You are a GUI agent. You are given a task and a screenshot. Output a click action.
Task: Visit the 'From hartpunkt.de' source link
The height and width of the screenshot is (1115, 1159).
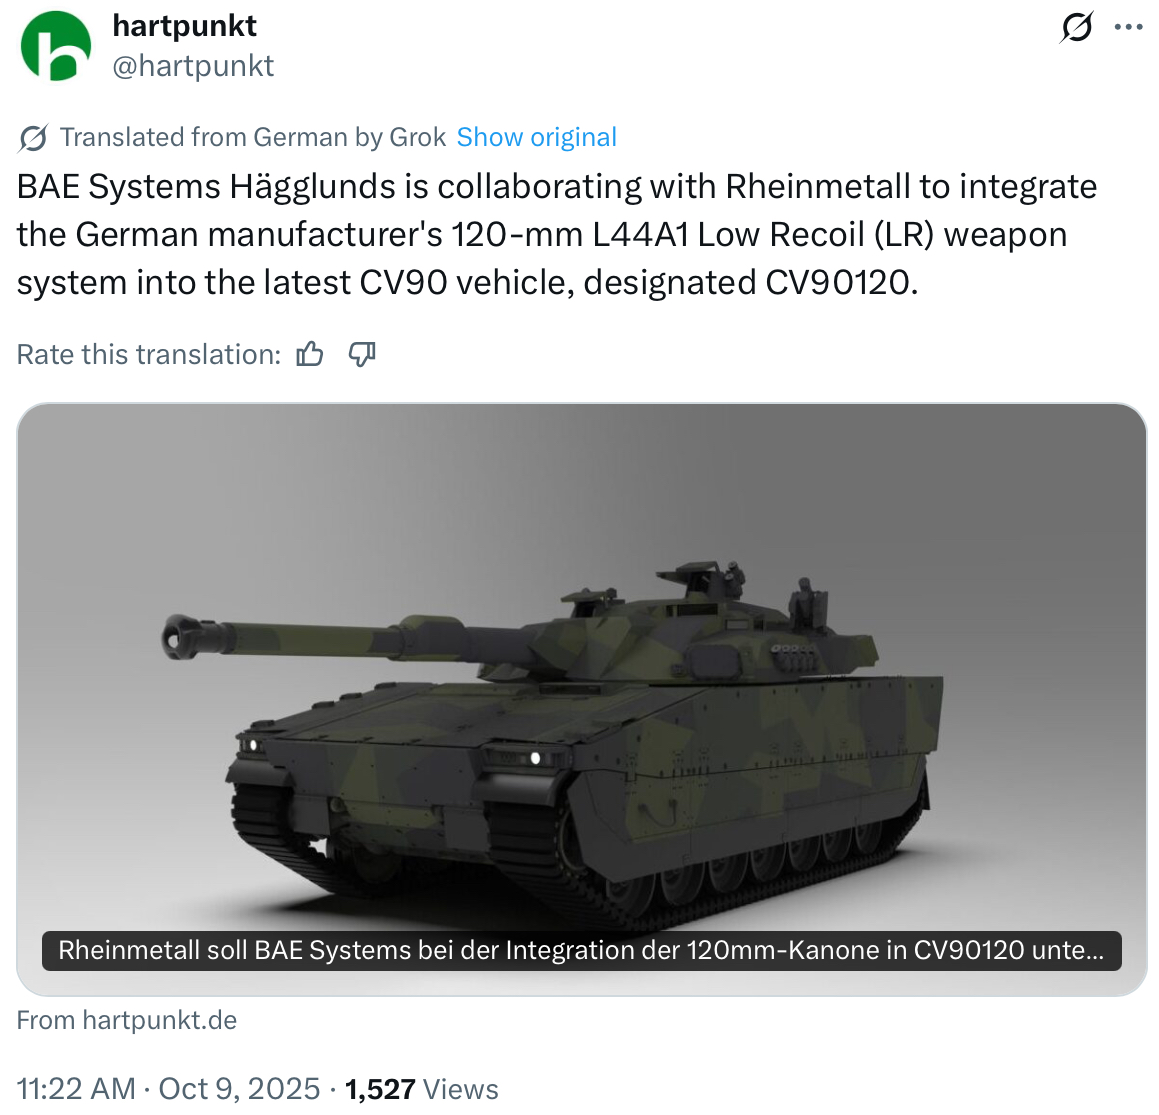click(x=127, y=1020)
